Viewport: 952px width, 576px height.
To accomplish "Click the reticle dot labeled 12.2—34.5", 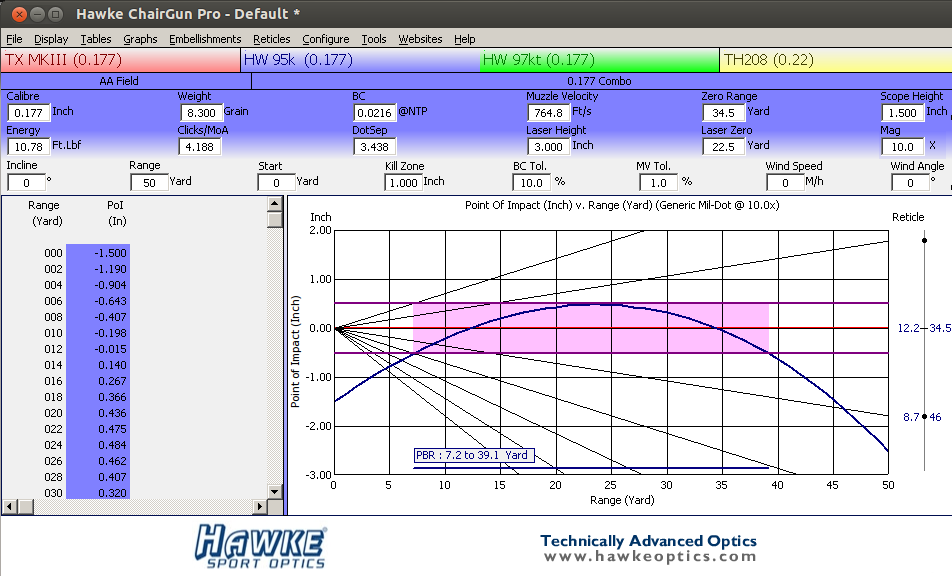I will (924, 328).
